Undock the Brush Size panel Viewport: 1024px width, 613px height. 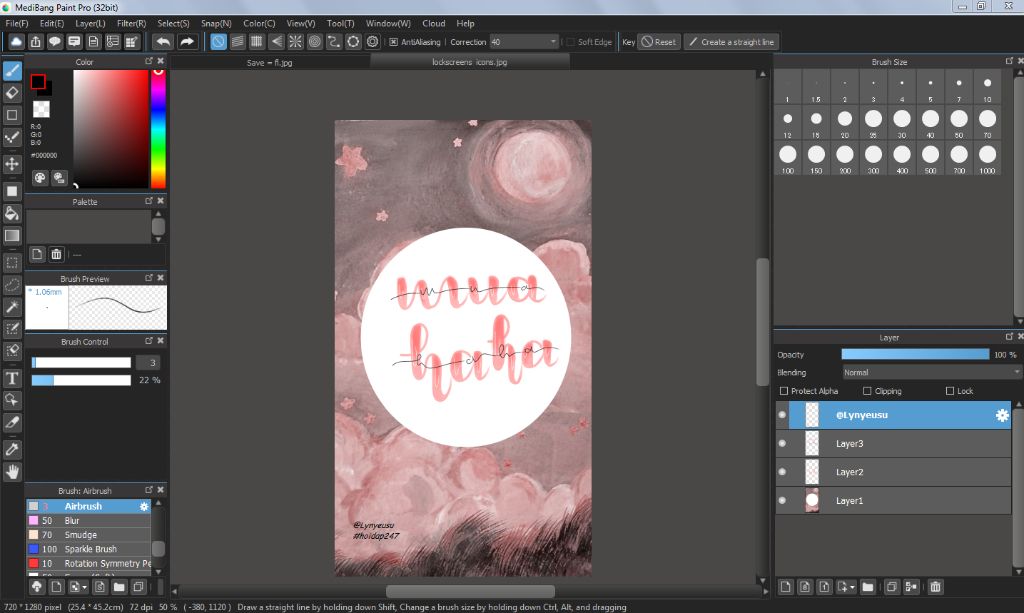tap(1009, 61)
